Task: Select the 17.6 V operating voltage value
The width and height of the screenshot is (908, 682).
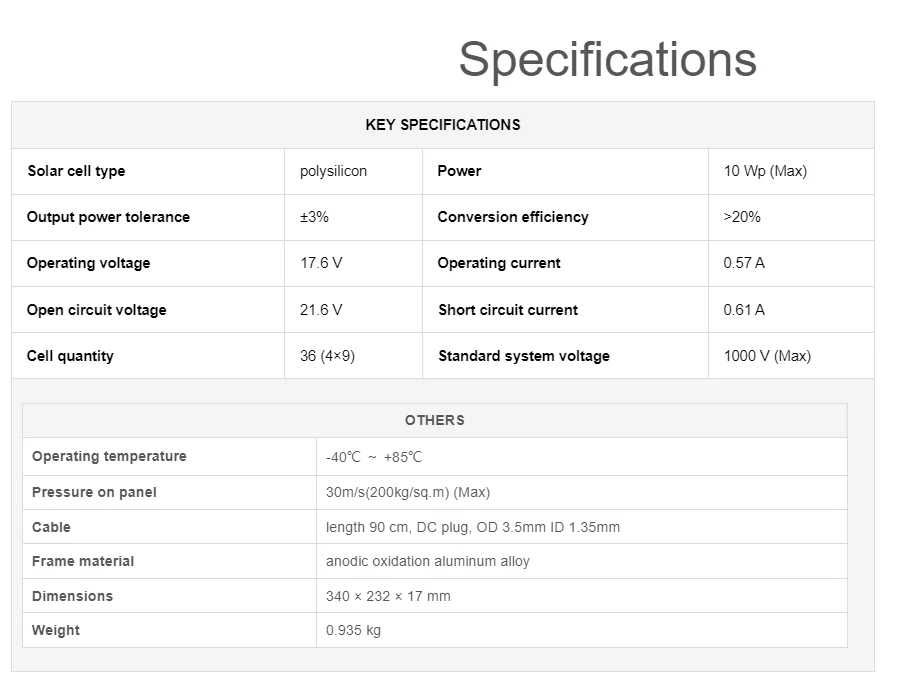Action: pyautogui.click(x=320, y=263)
